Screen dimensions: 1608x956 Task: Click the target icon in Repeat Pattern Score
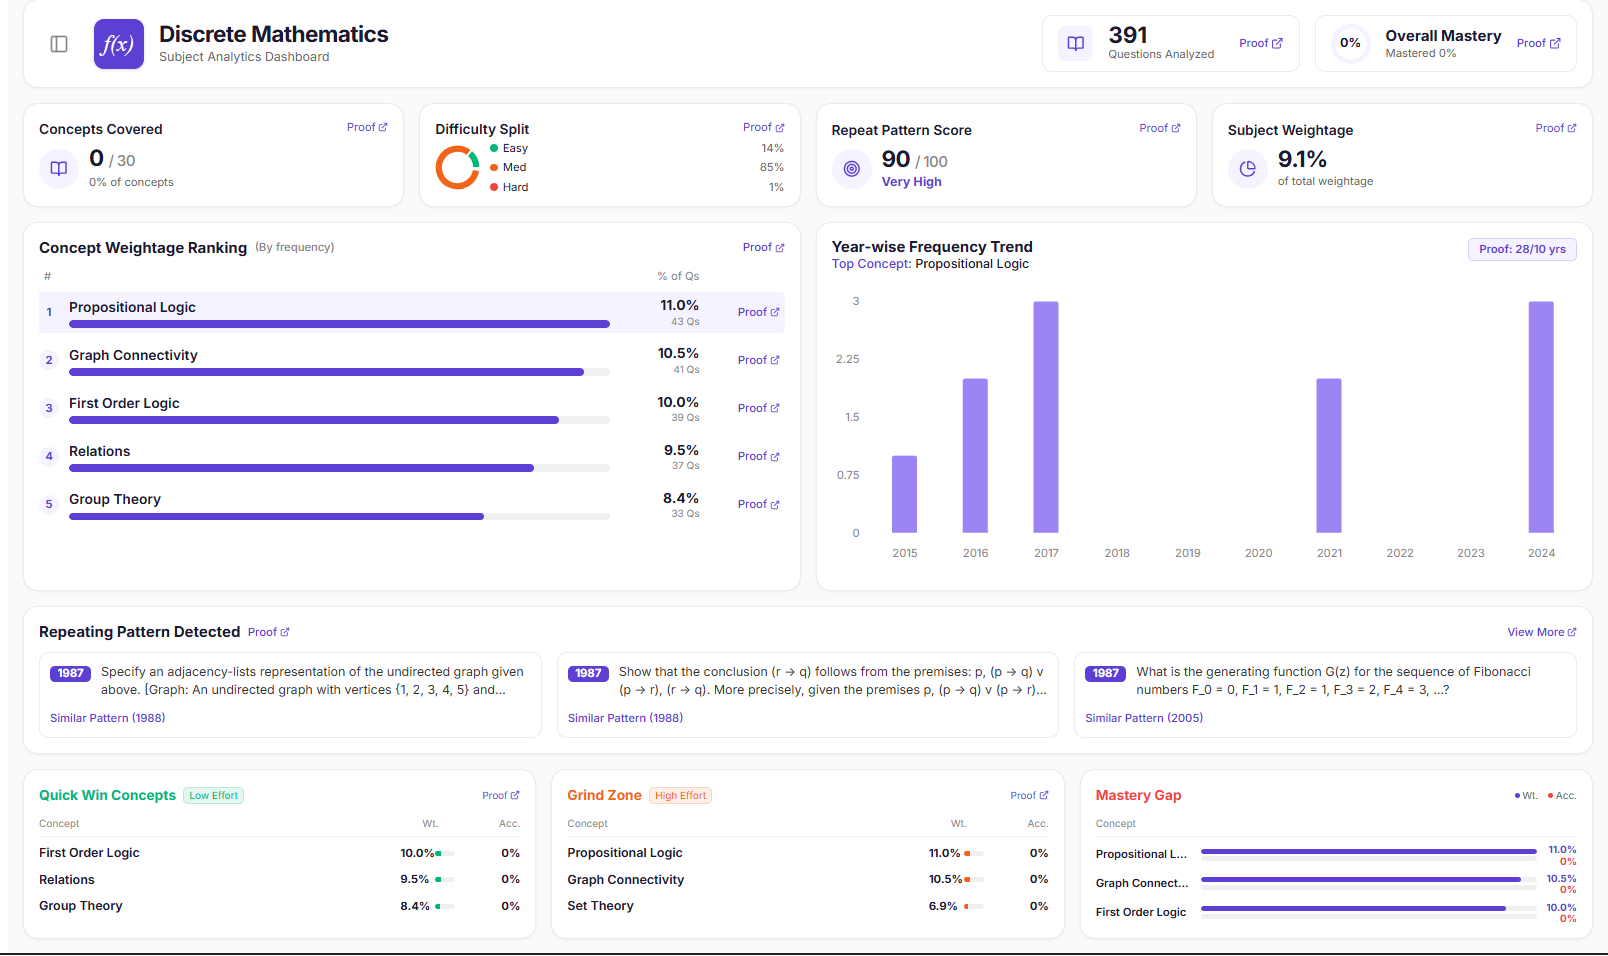coord(852,169)
